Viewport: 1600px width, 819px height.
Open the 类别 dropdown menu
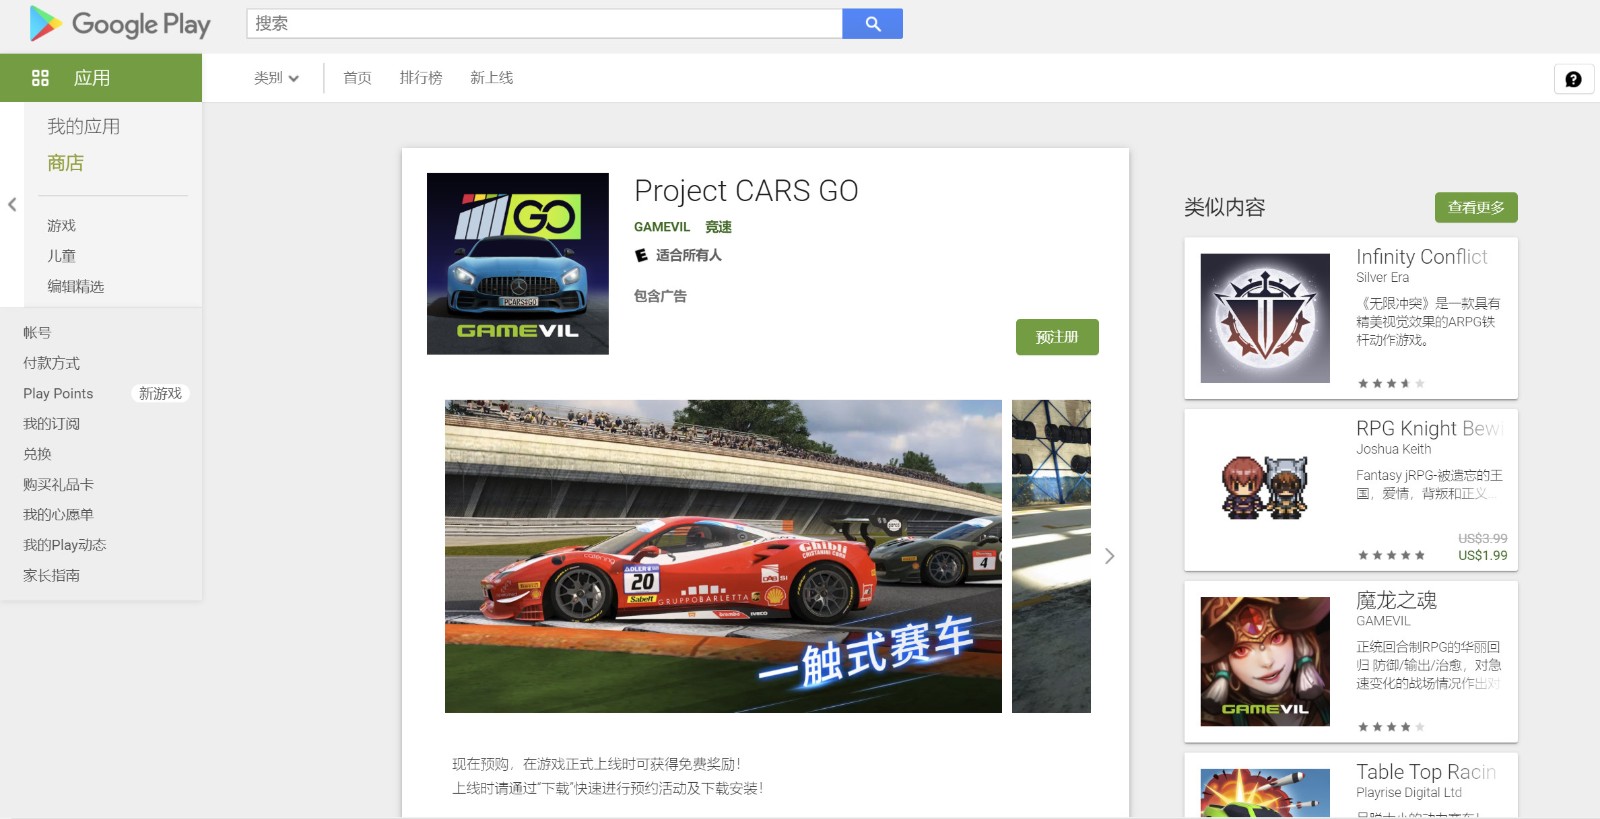coord(276,78)
